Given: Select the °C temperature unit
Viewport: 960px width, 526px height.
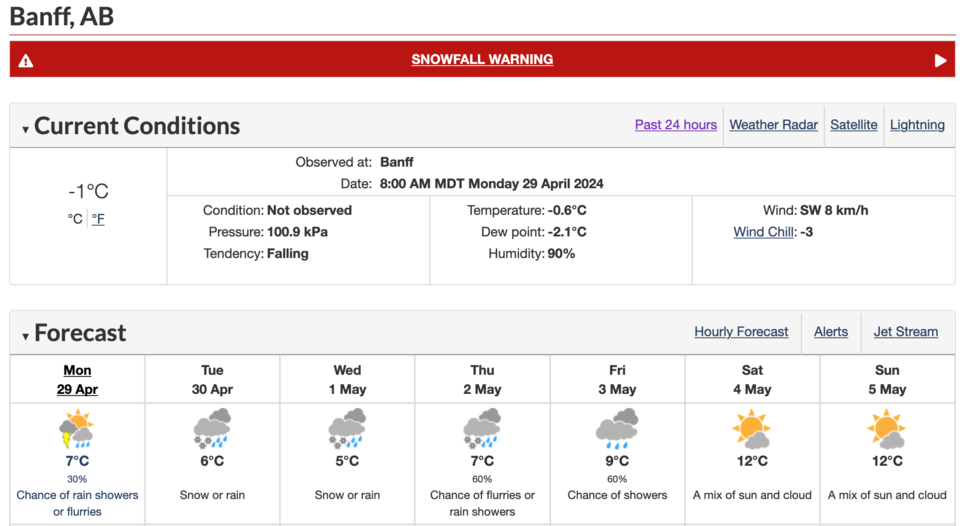Looking at the screenshot, I should (x=75, y=219).
